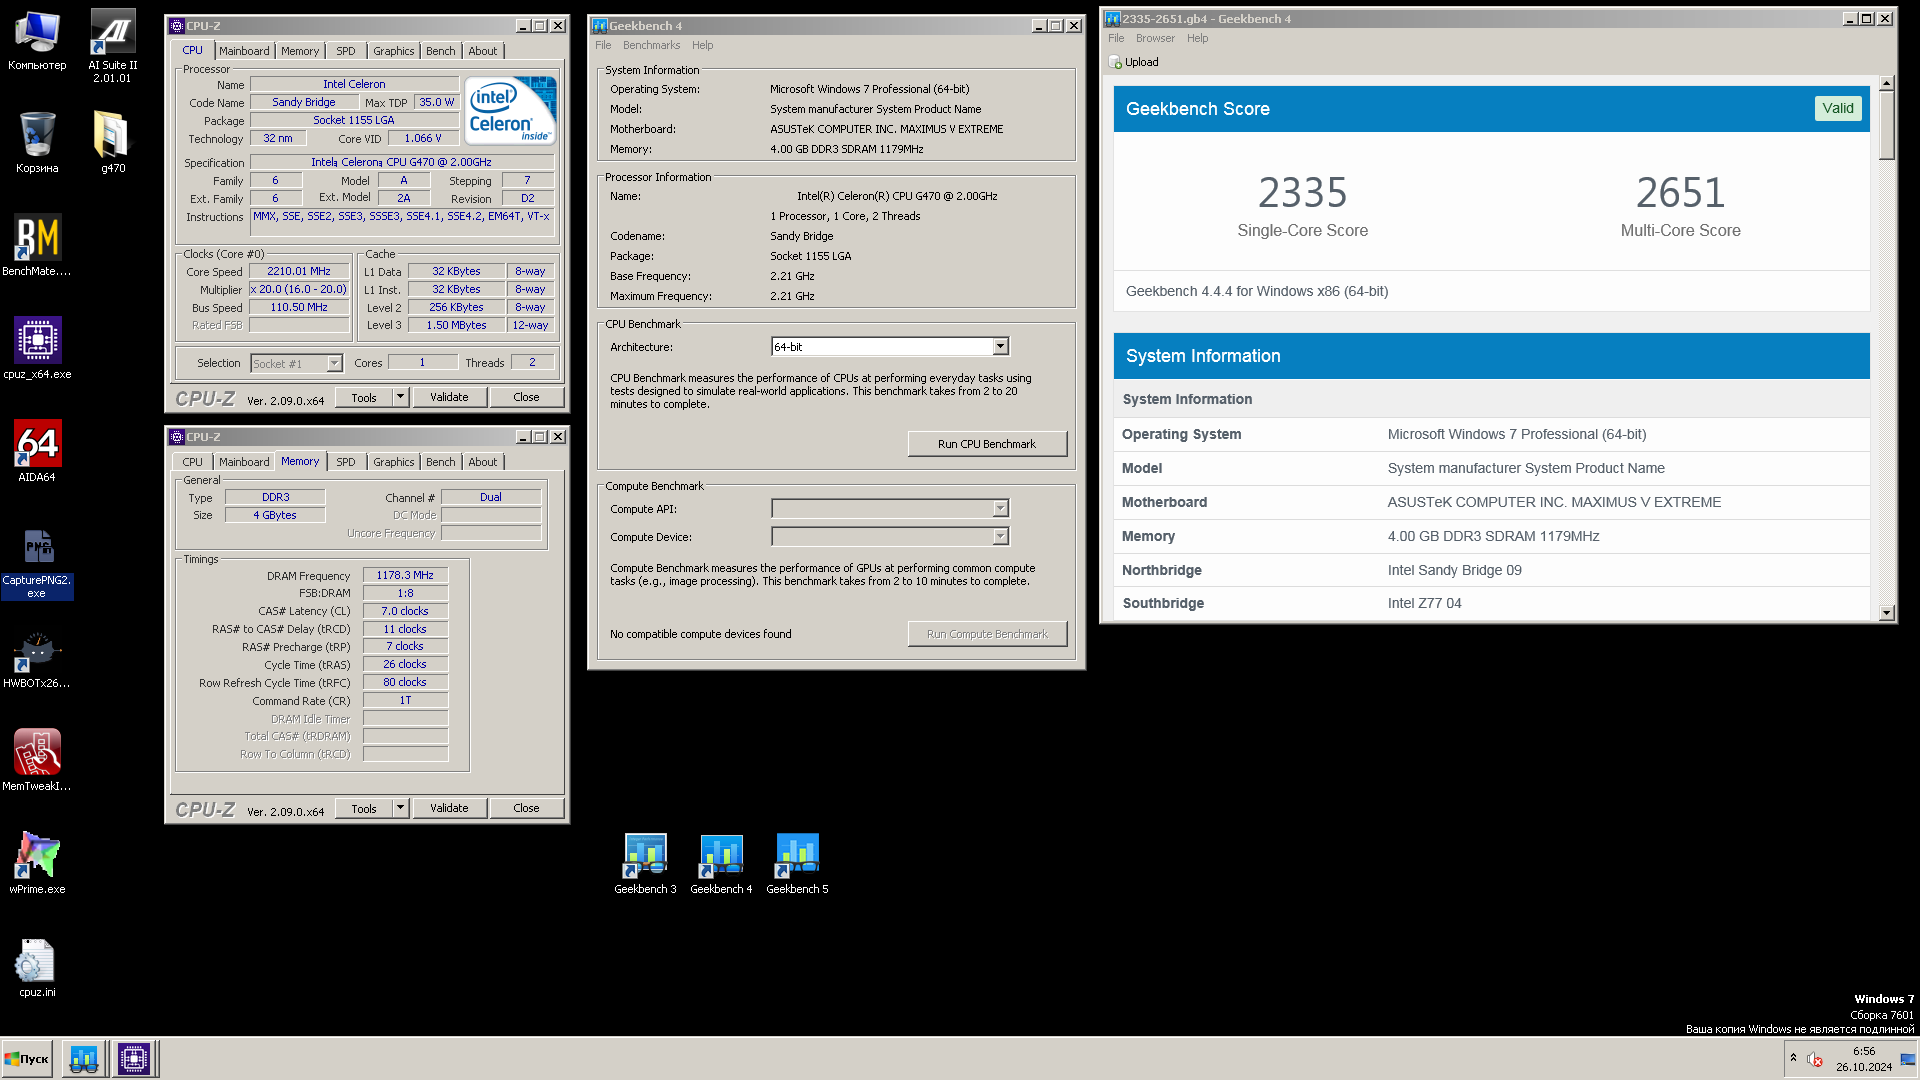Switch to Mainboard tab in top CPU-Z
1920x1080 pixels.
click(x=244, y=51)
